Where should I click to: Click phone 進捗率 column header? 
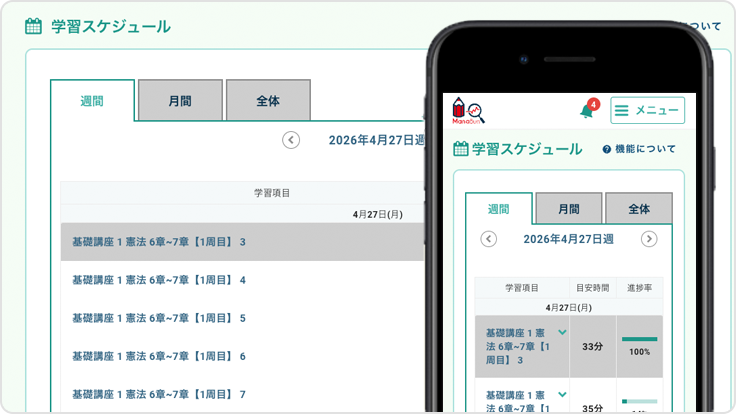[x=639, y=288]
